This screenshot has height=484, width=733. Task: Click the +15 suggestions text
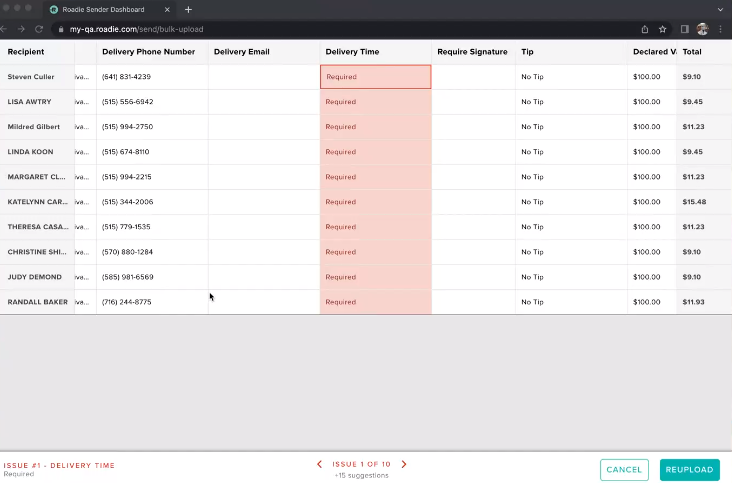361,476
